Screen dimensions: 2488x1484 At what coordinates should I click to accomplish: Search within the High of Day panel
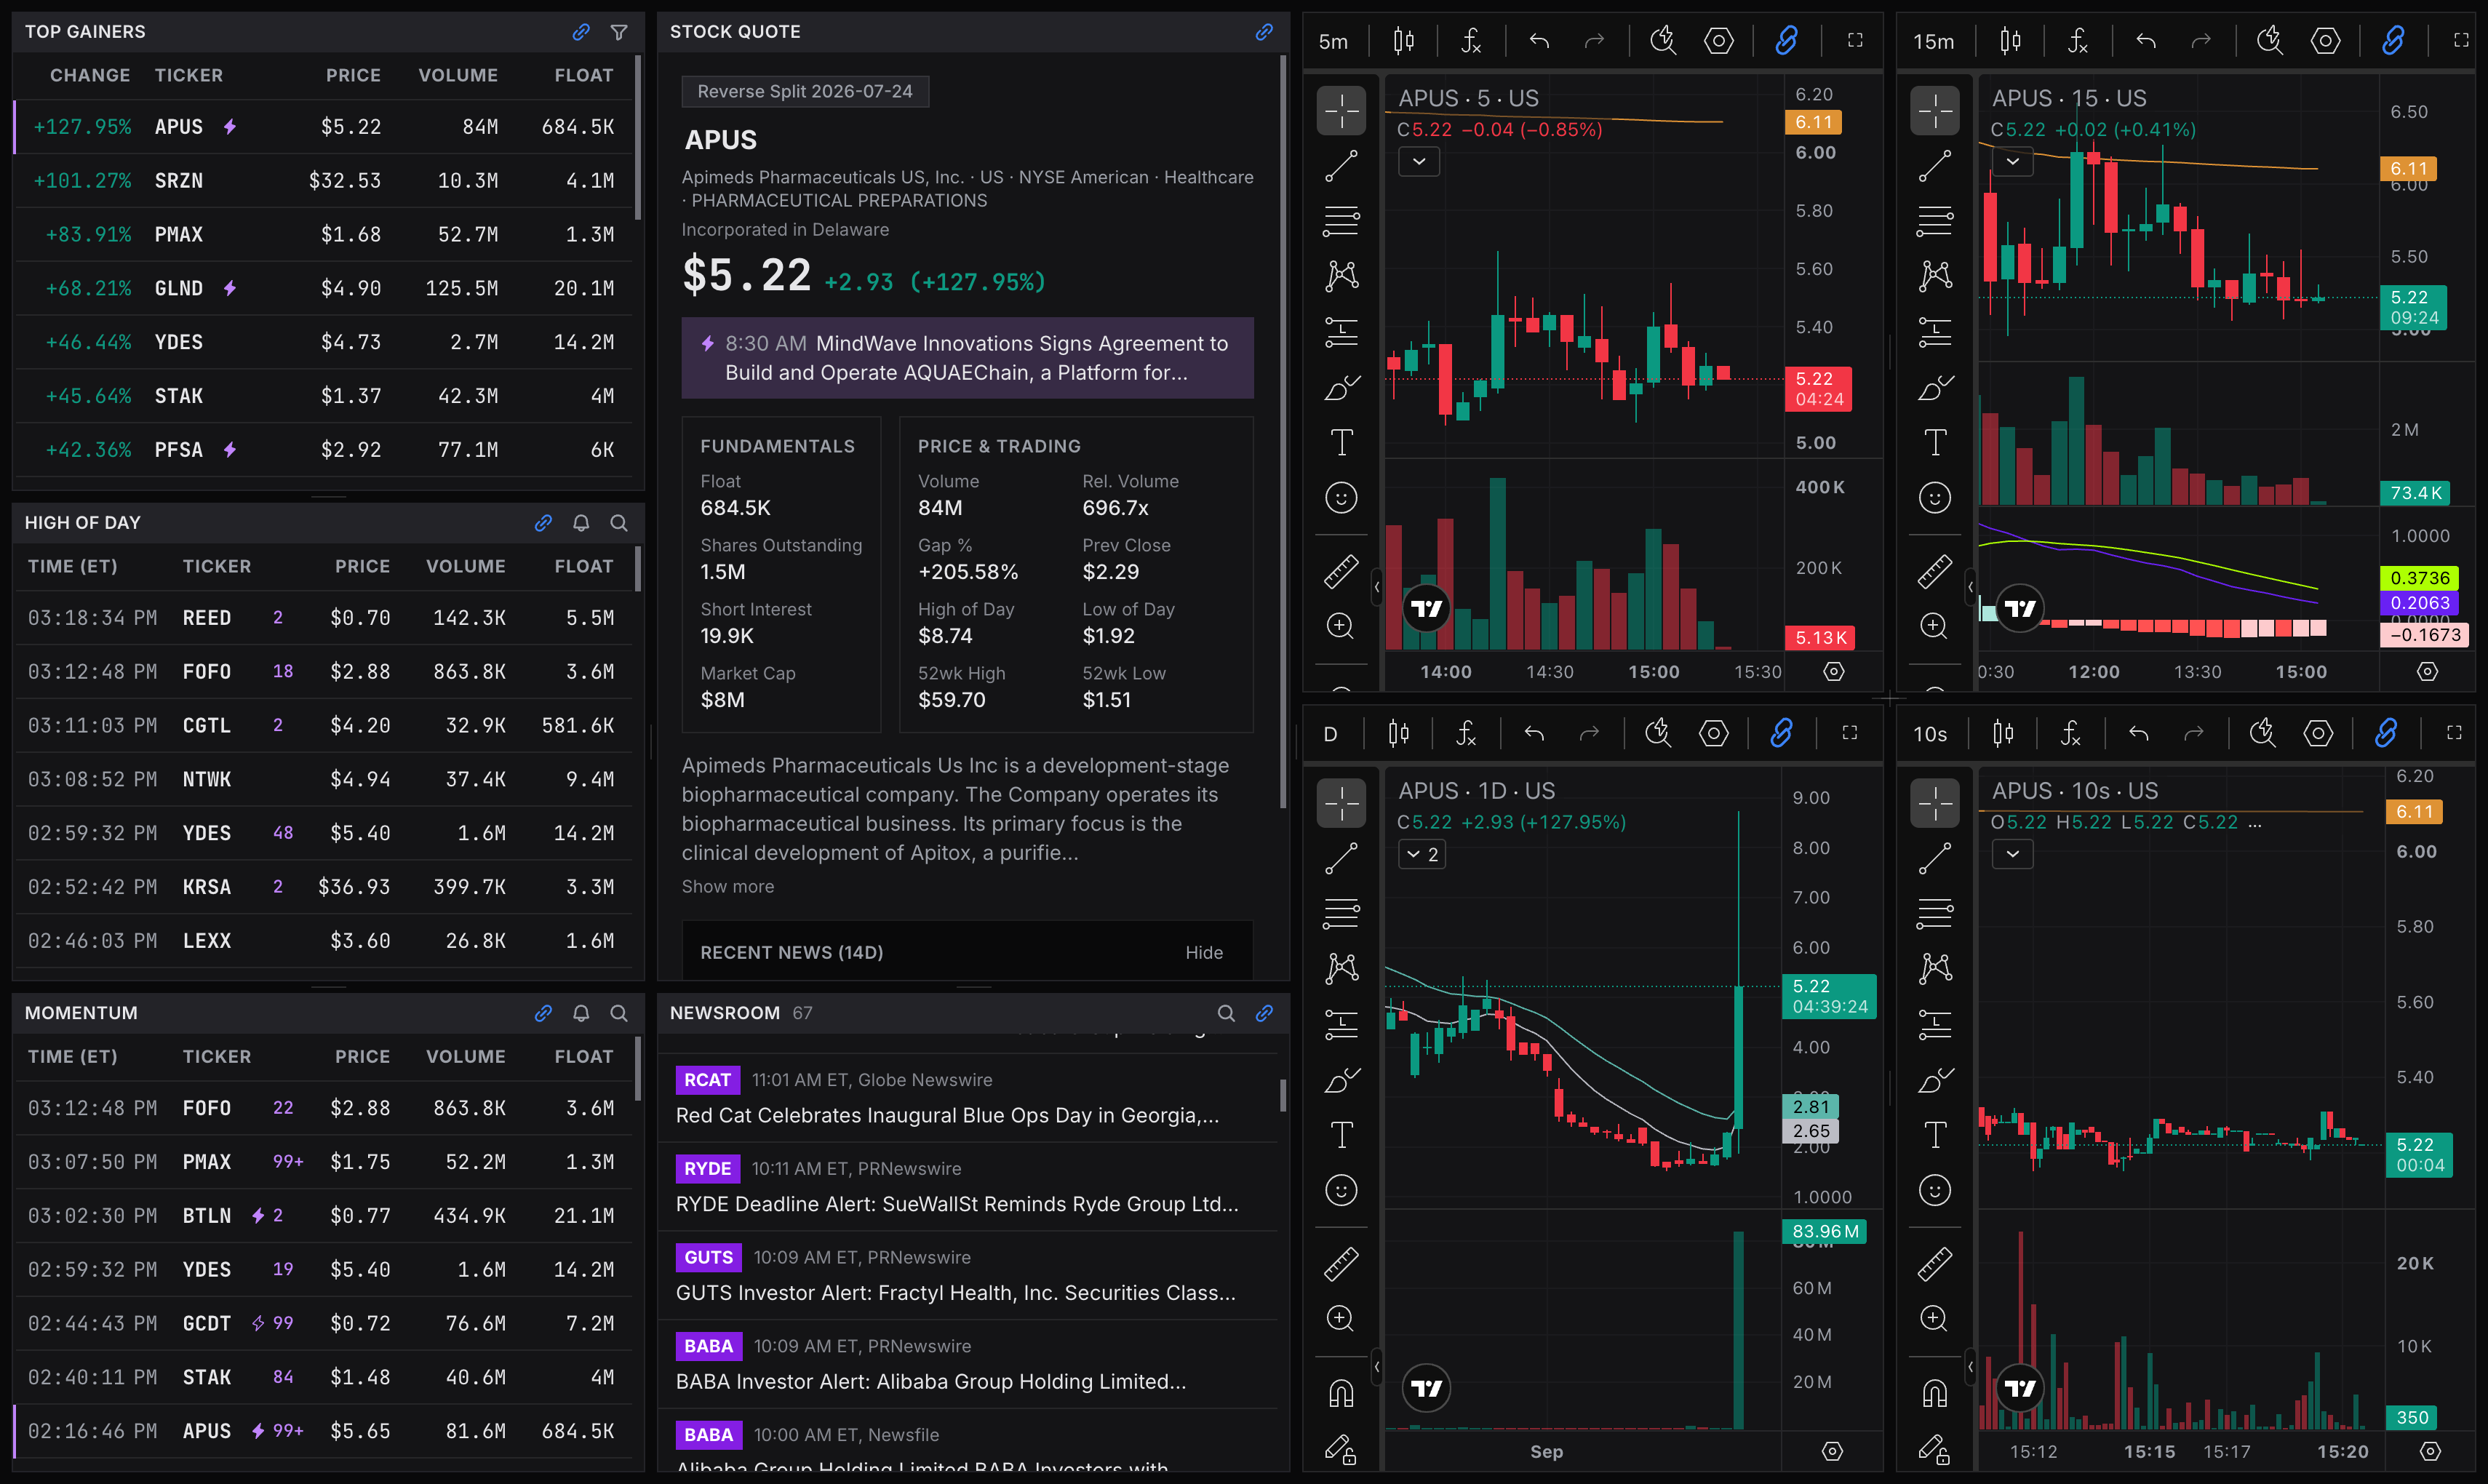click(x=619, y=523)
